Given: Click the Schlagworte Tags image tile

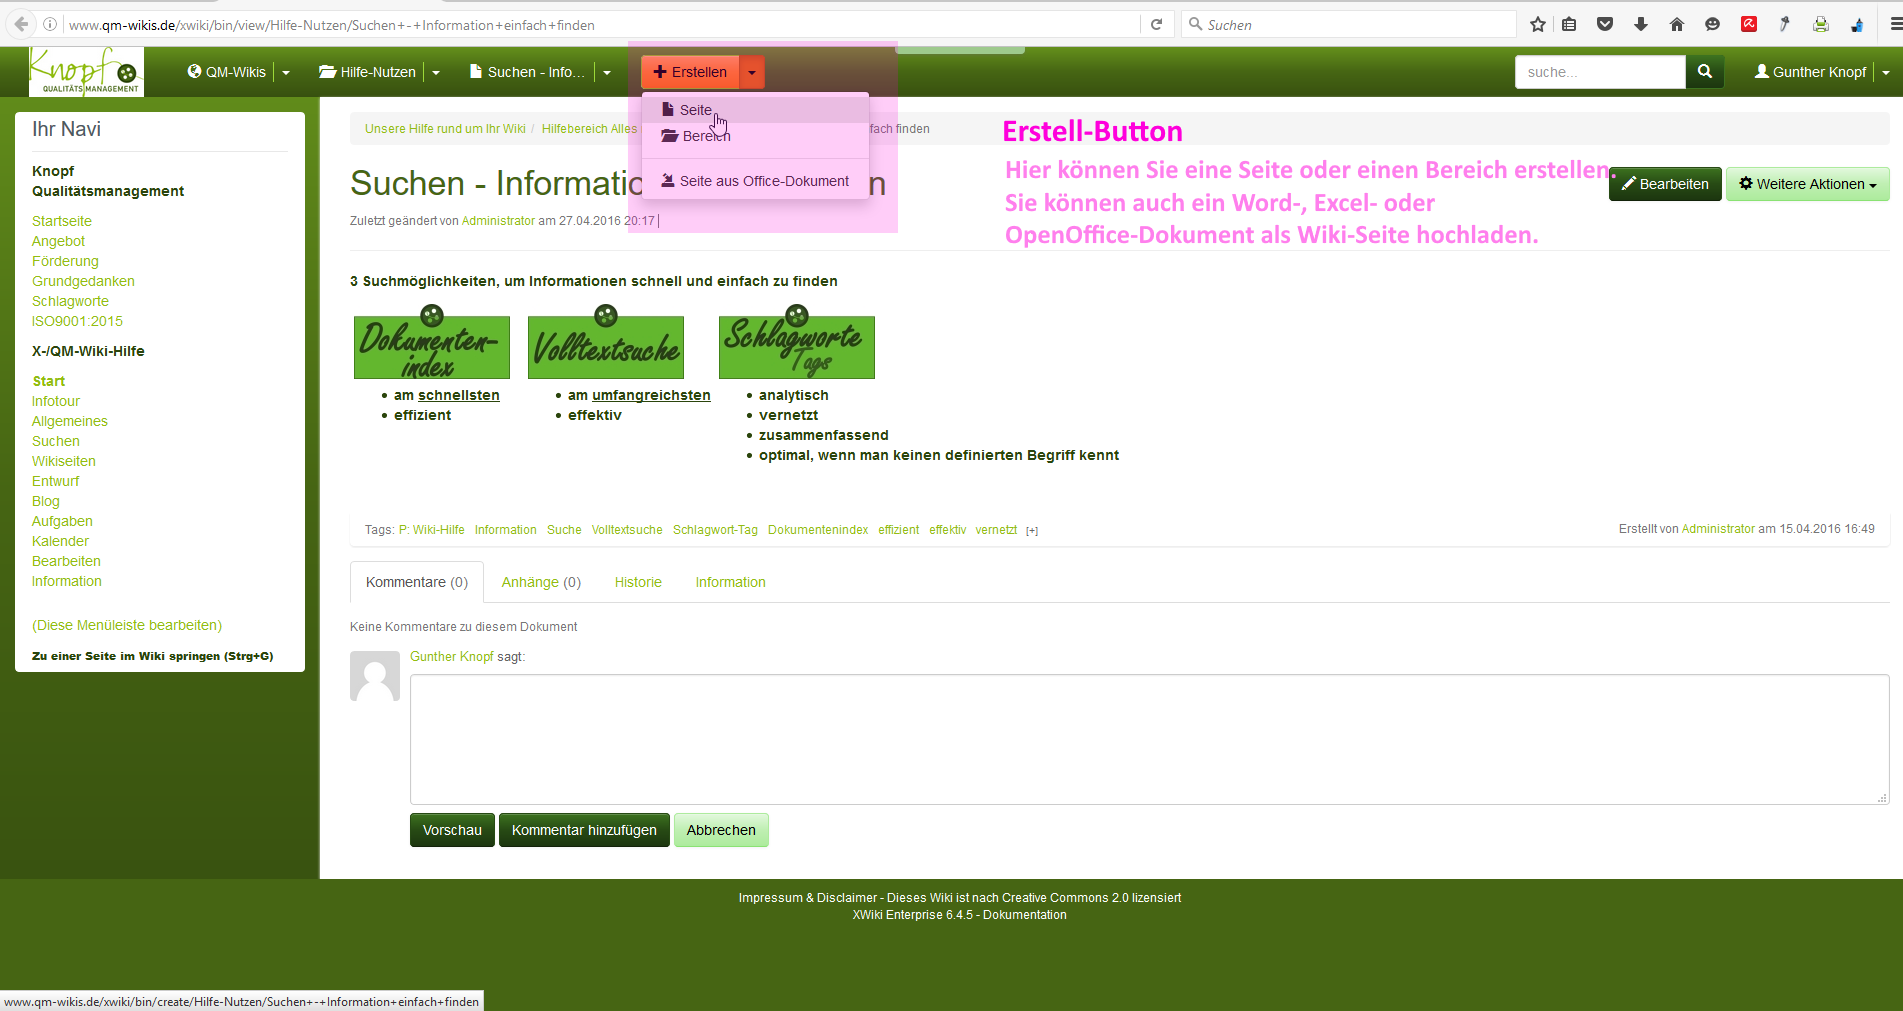Looking at the screenshot, I should [796, 346].
